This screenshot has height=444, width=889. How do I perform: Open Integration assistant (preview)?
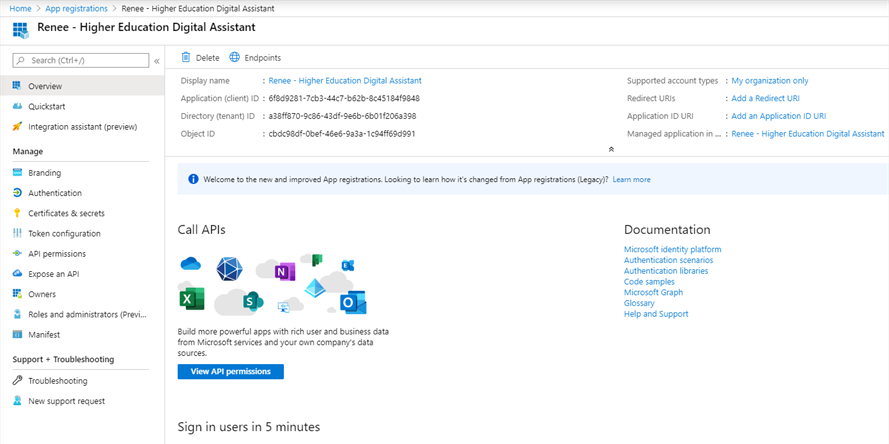coord(82,127)
